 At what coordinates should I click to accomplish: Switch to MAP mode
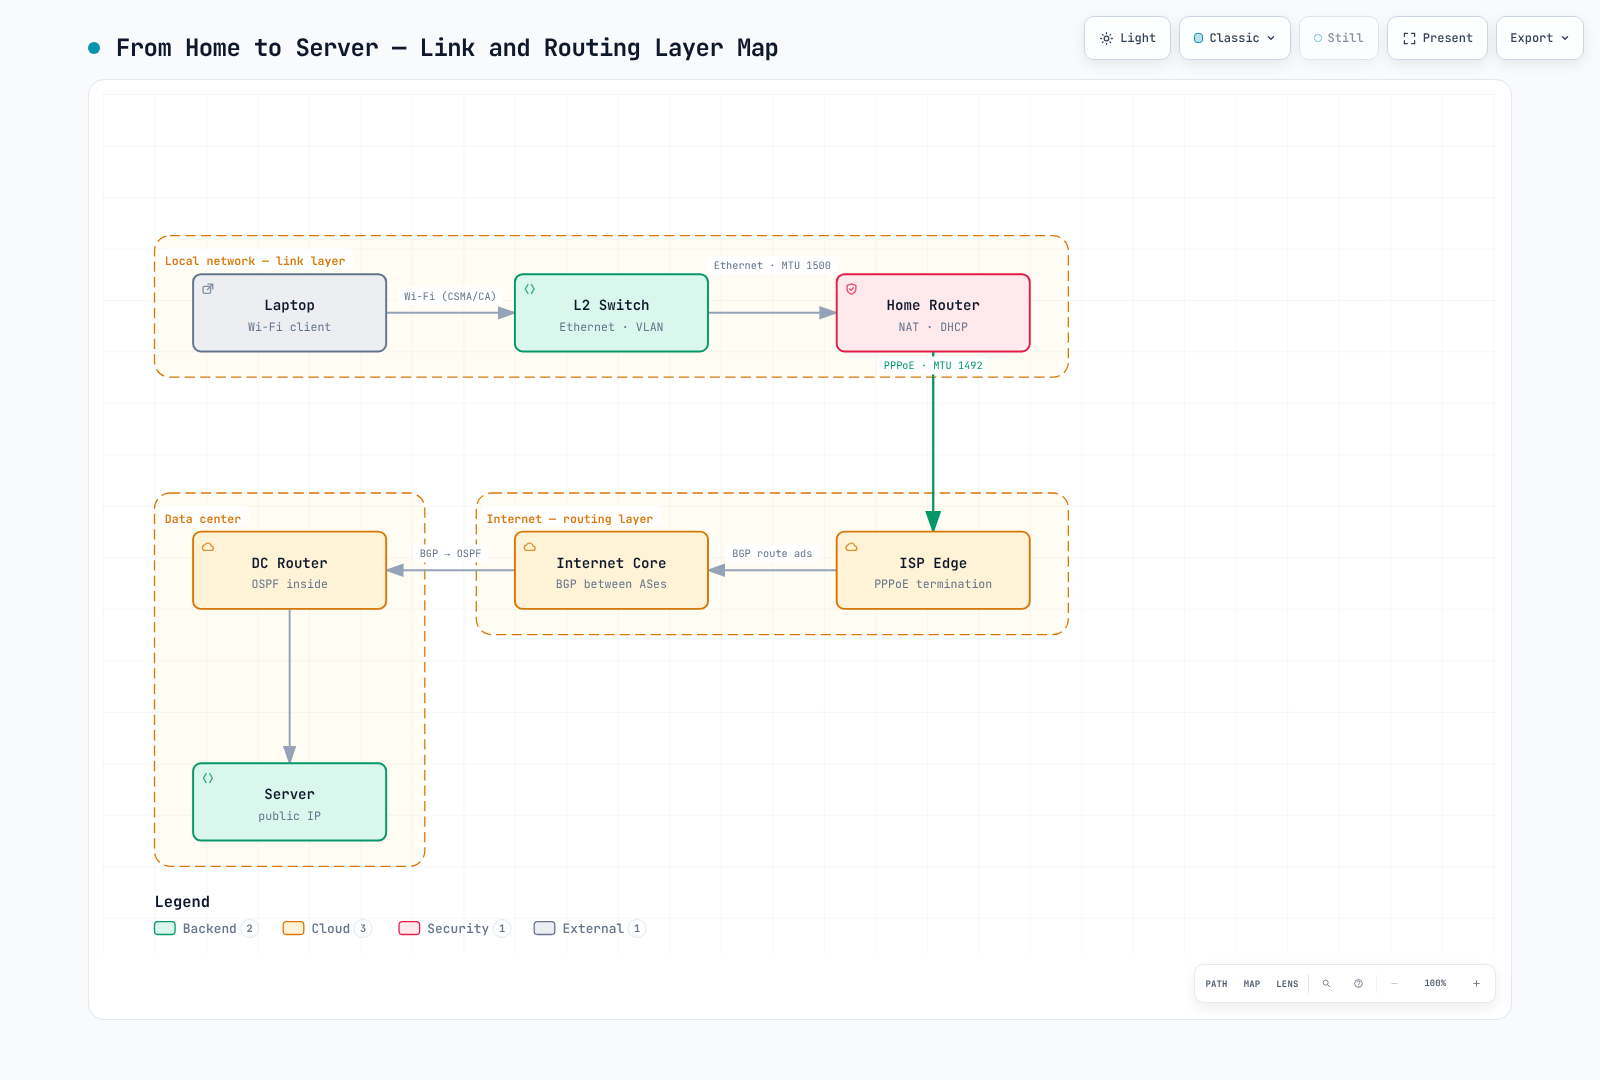[x=1252, y=984]
